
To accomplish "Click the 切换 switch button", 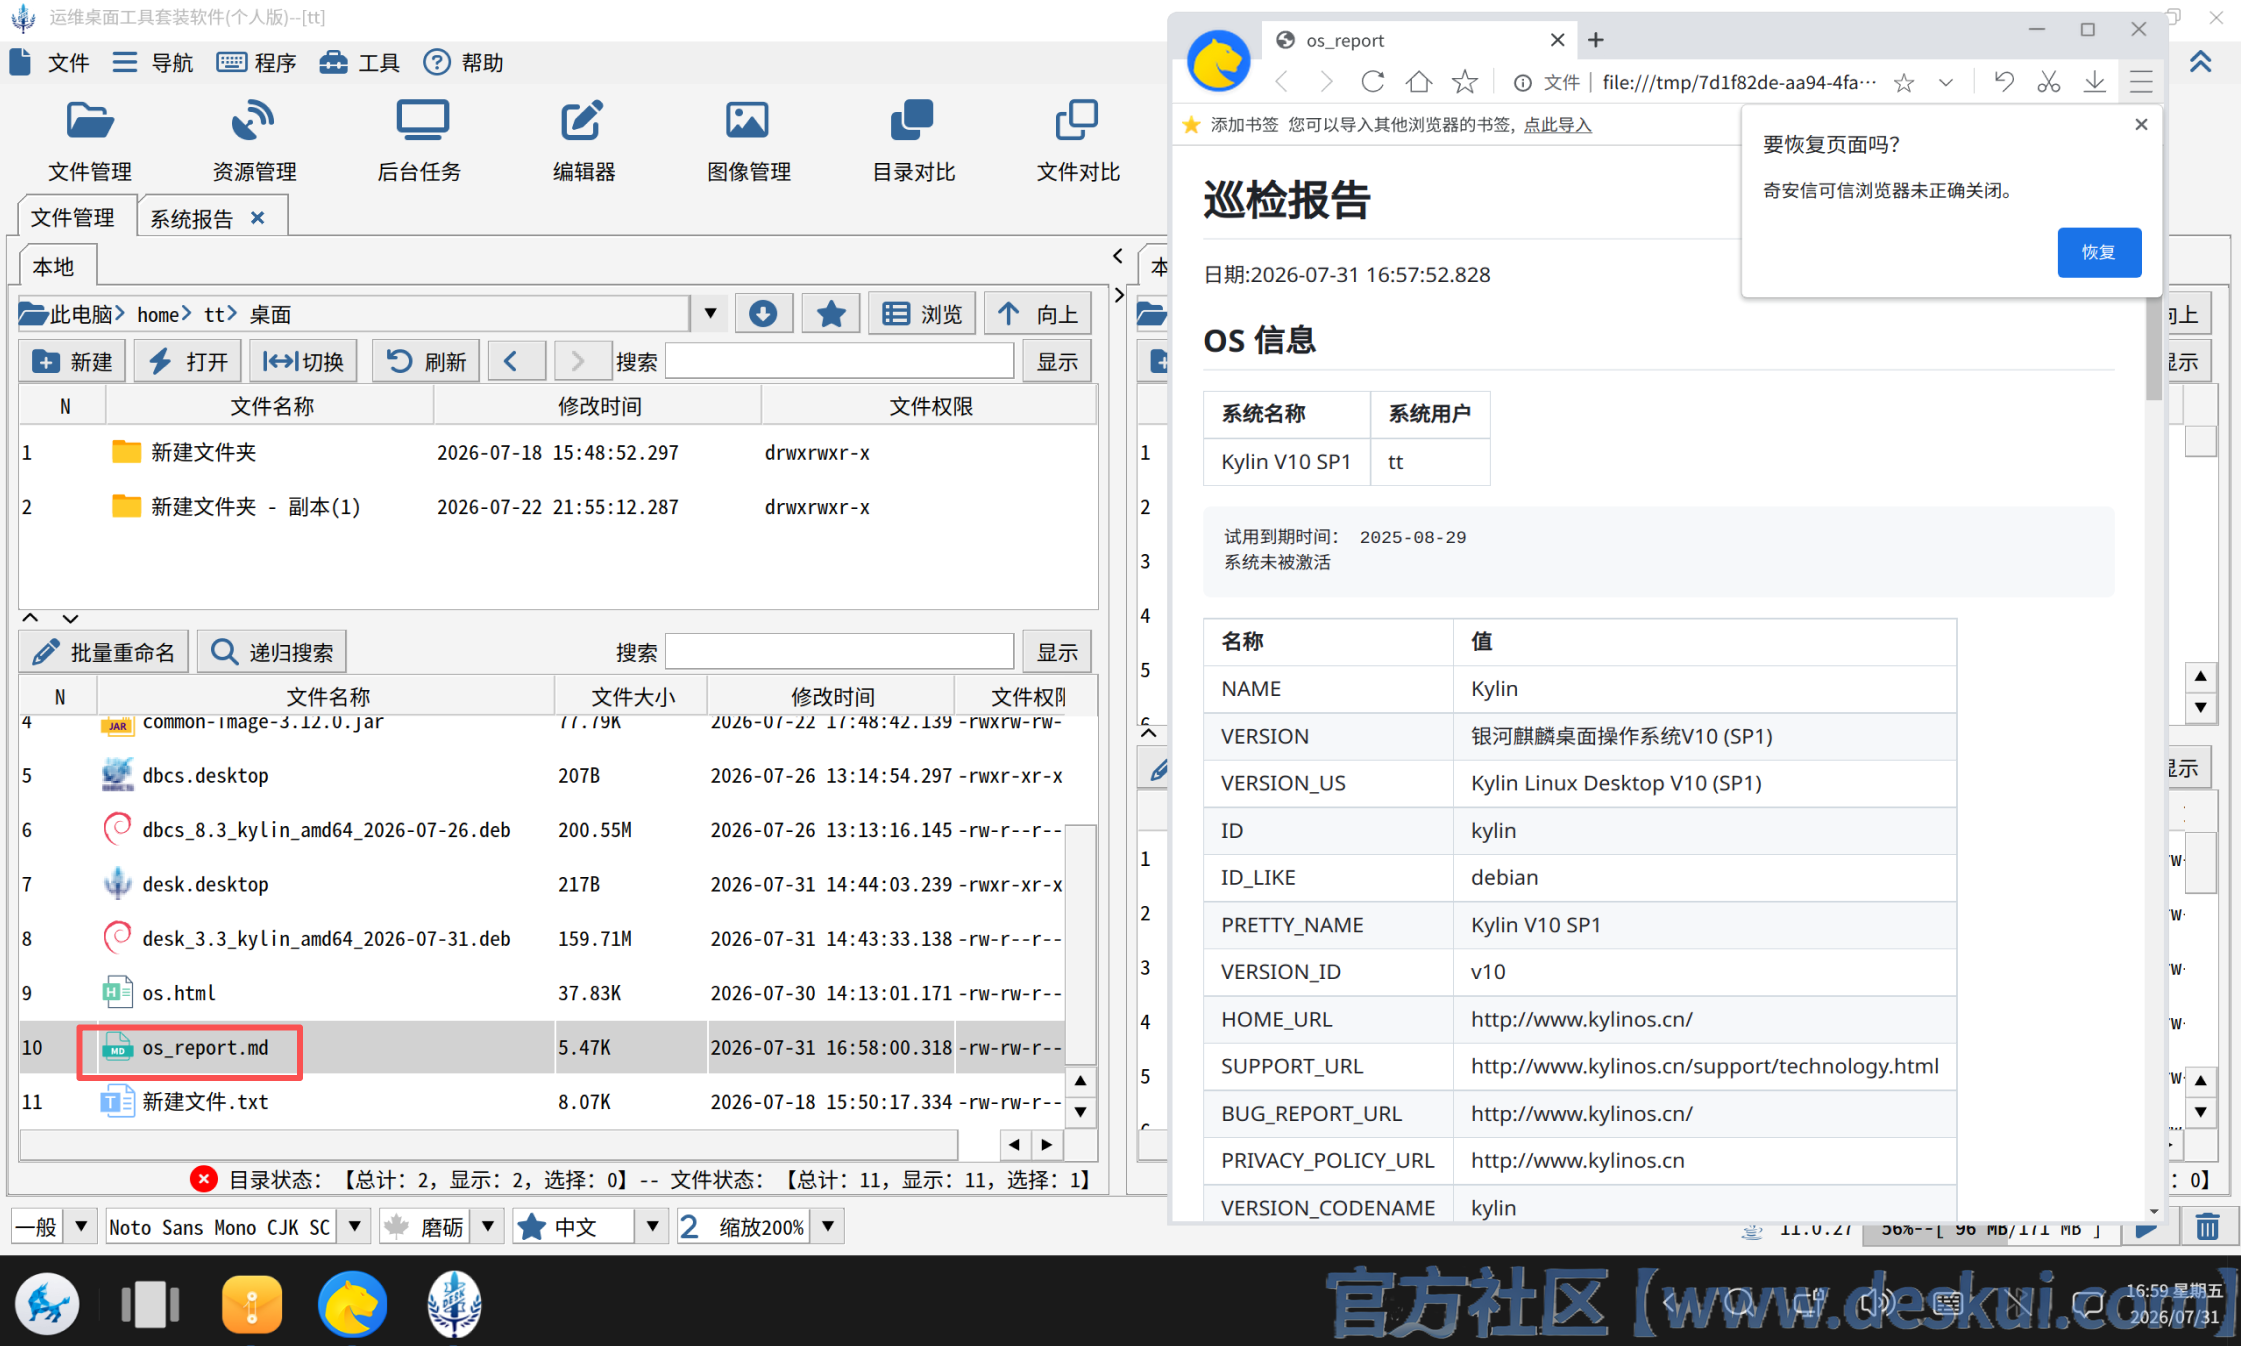I will coord(303,361).
